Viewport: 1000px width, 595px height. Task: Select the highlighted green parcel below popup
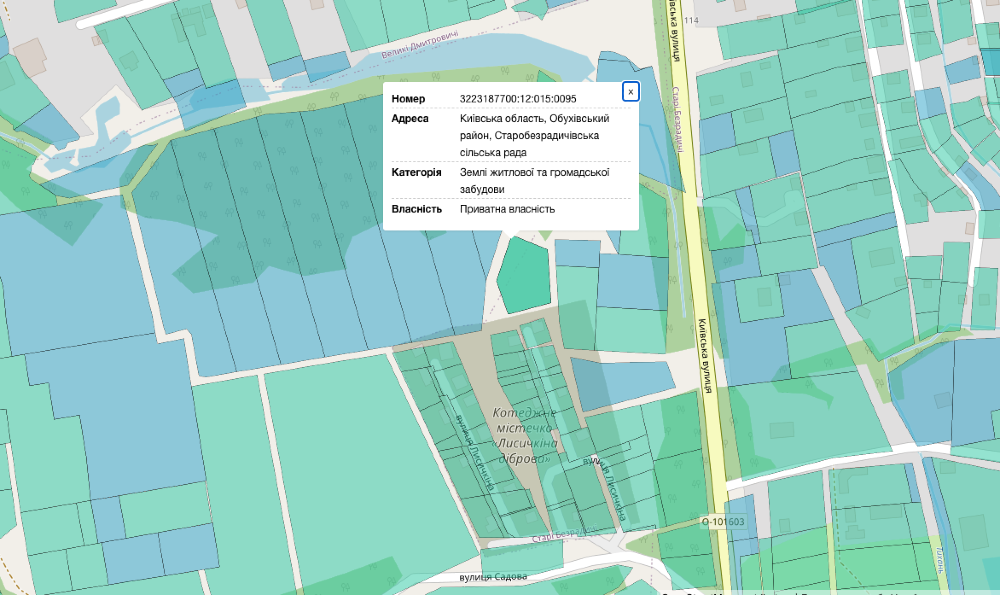pyautogui.click(x=524, y=275)
